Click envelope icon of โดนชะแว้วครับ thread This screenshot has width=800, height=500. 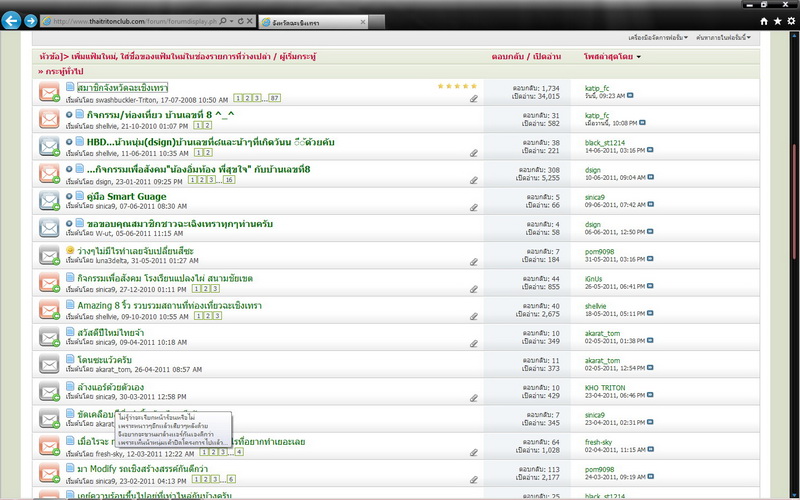pos(49,364)
